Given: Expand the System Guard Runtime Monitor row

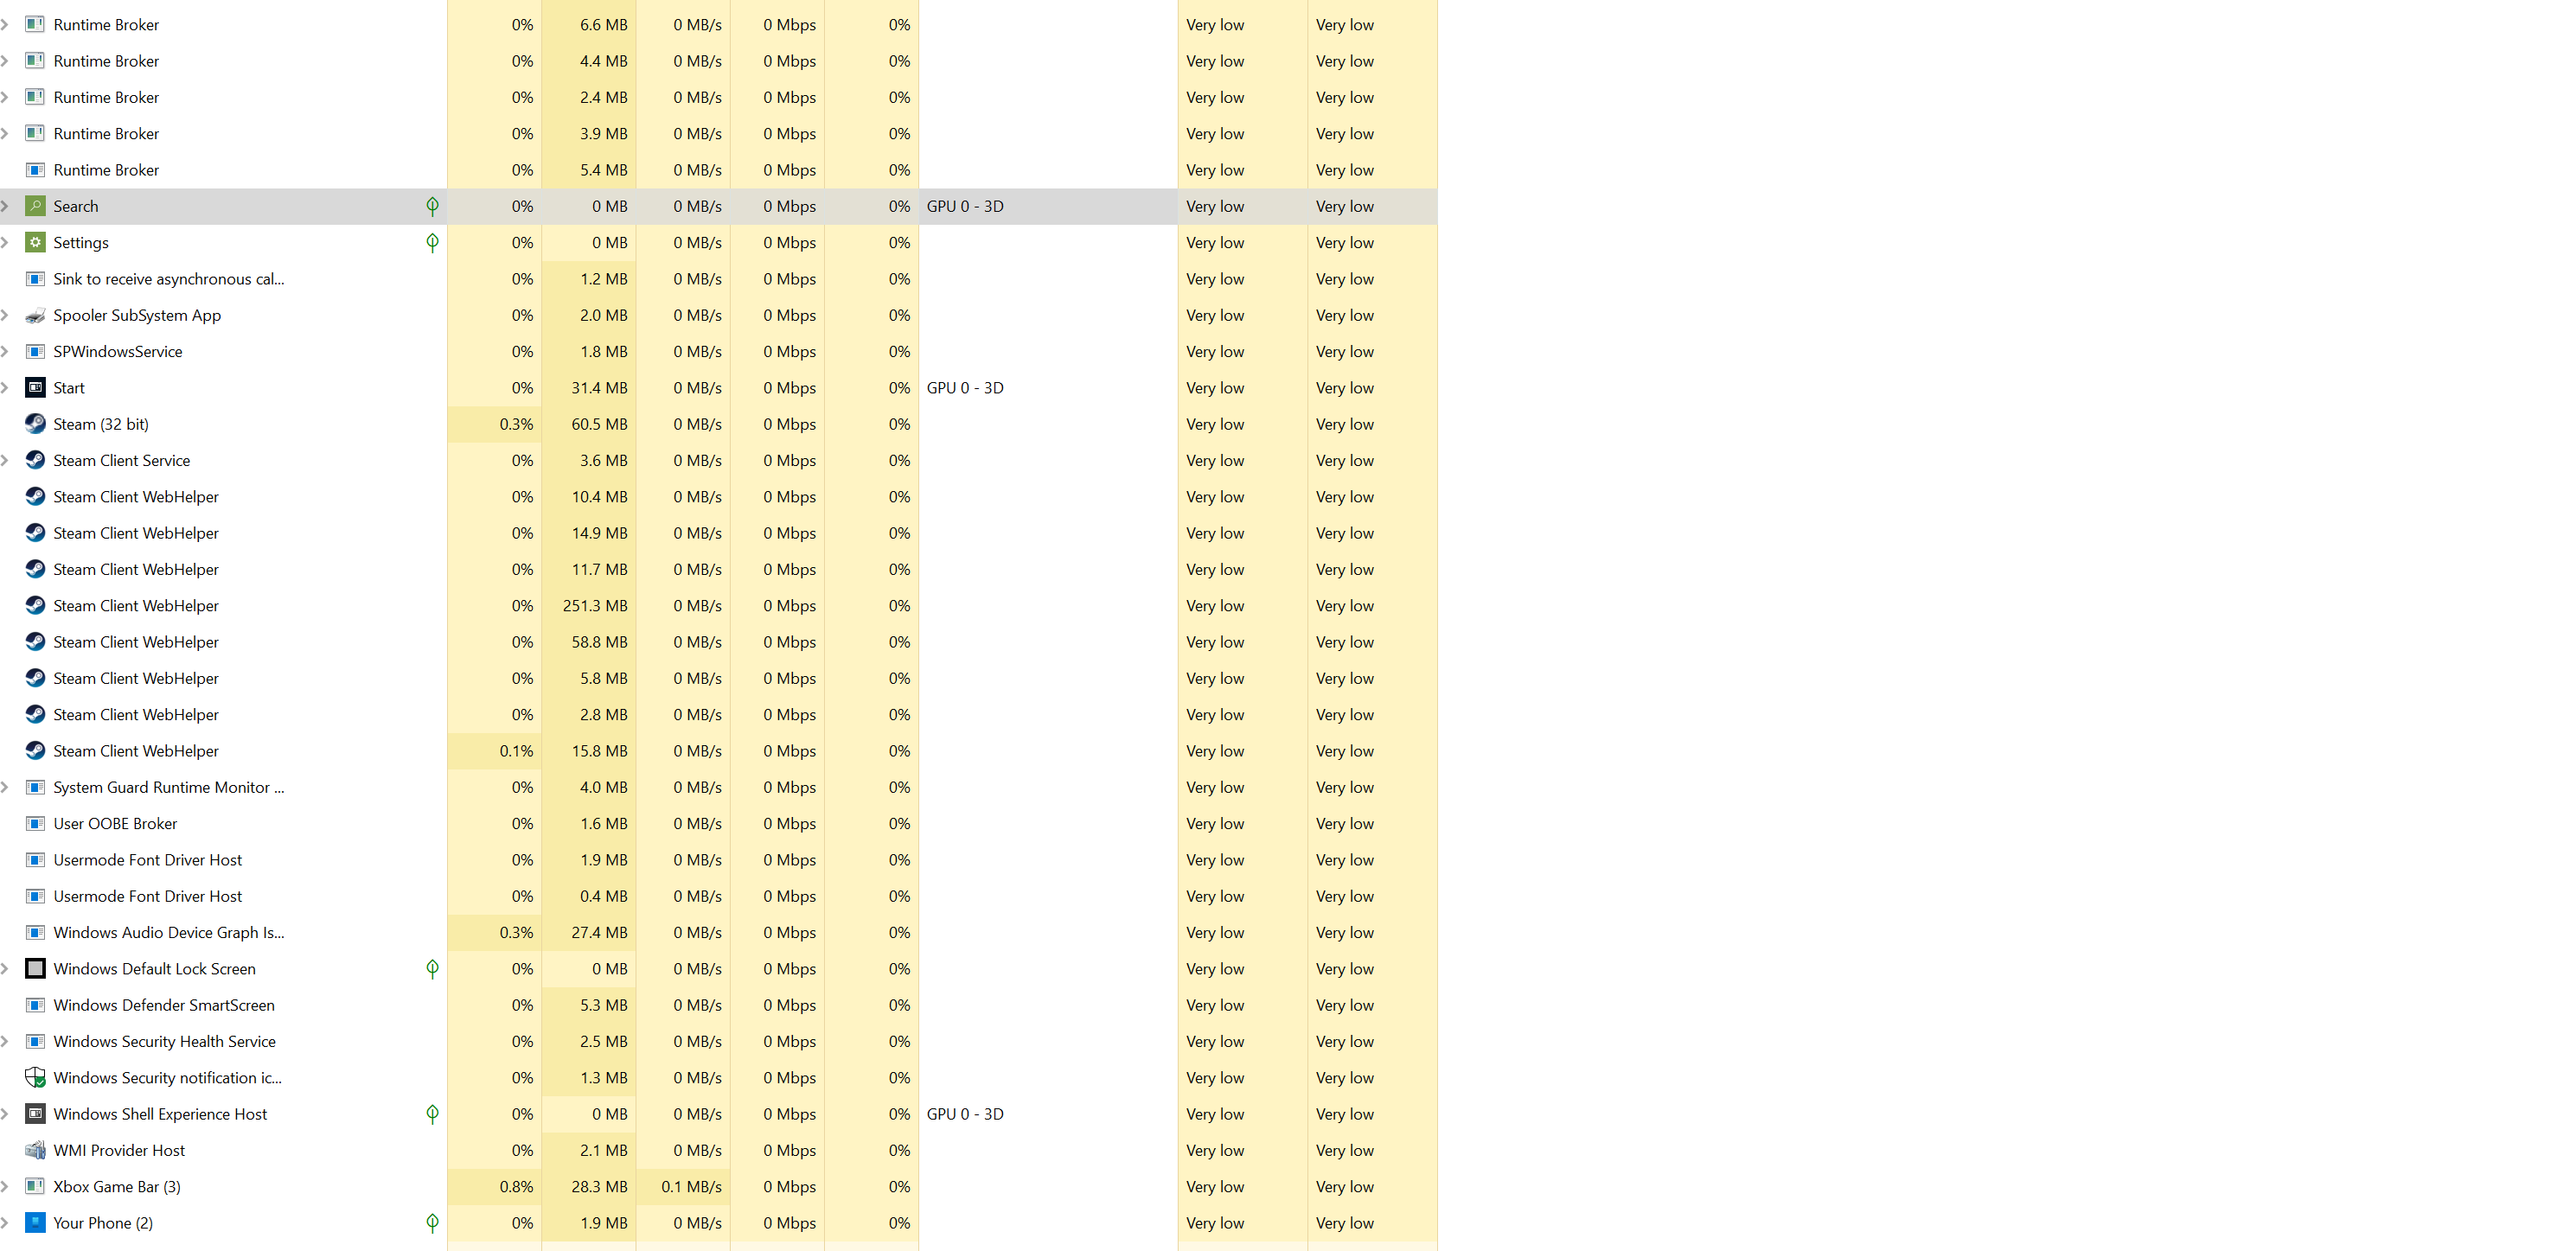Looking at the screenshot, I should pyautogui.click(x=5, y=787).
